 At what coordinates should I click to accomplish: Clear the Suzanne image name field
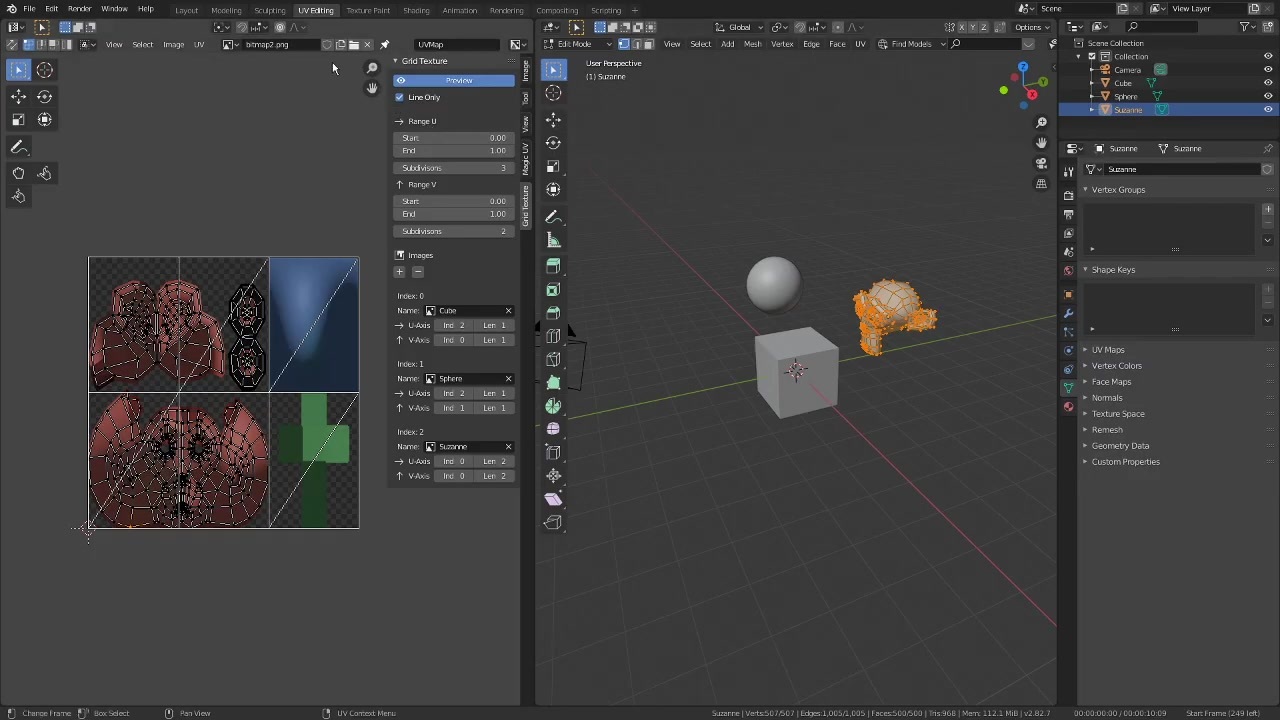(x=508, y=447)
